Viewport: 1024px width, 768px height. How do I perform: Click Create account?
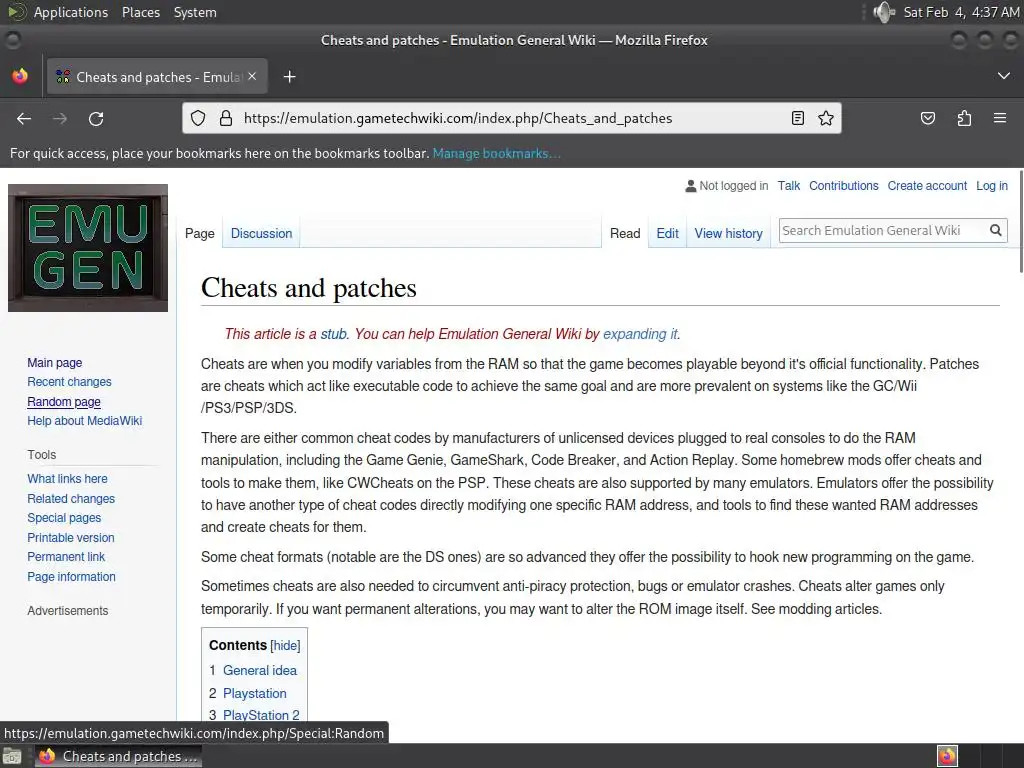click(x=927, y=185)
